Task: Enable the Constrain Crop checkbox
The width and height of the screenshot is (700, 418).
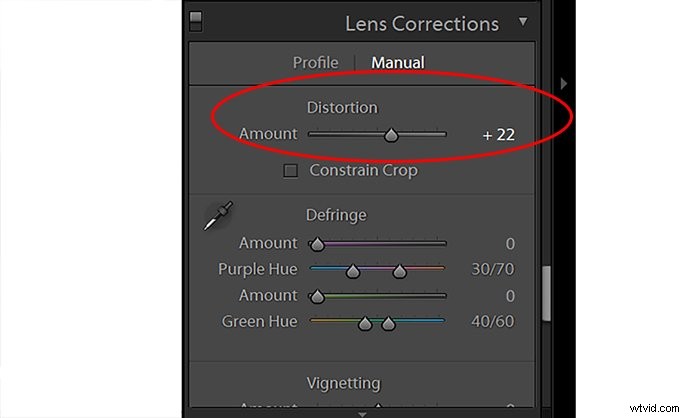Action: tap(291, 171)
